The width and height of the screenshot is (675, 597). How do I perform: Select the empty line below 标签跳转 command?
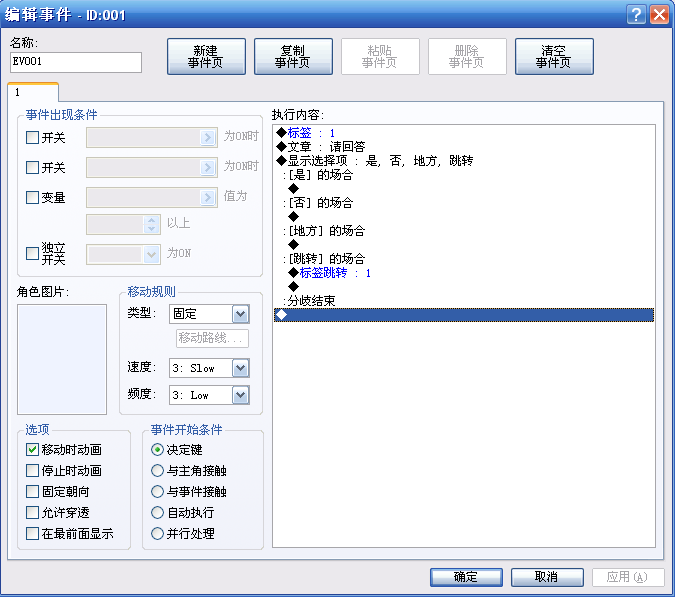click(464, 287)
